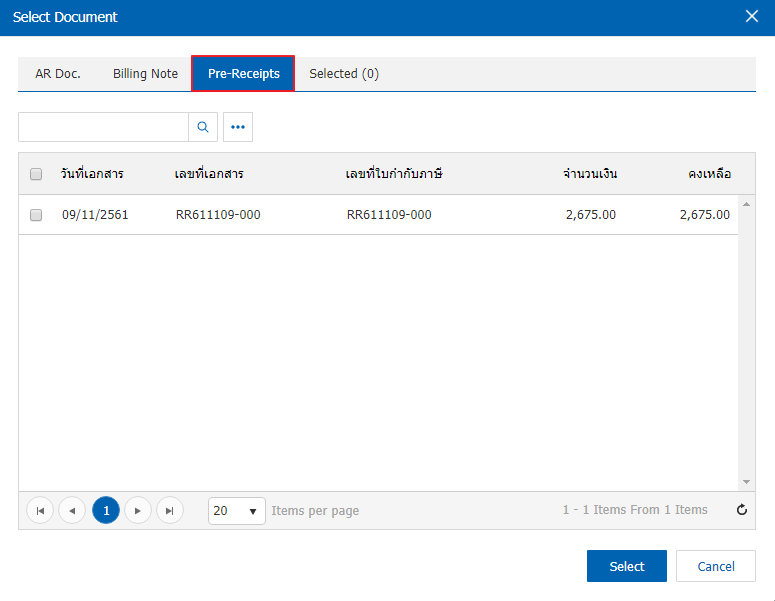Image resolution: width=775 pixels, height=601 pixels.
Task: Tick the select-all header checkbox
Action: point(36,174)
